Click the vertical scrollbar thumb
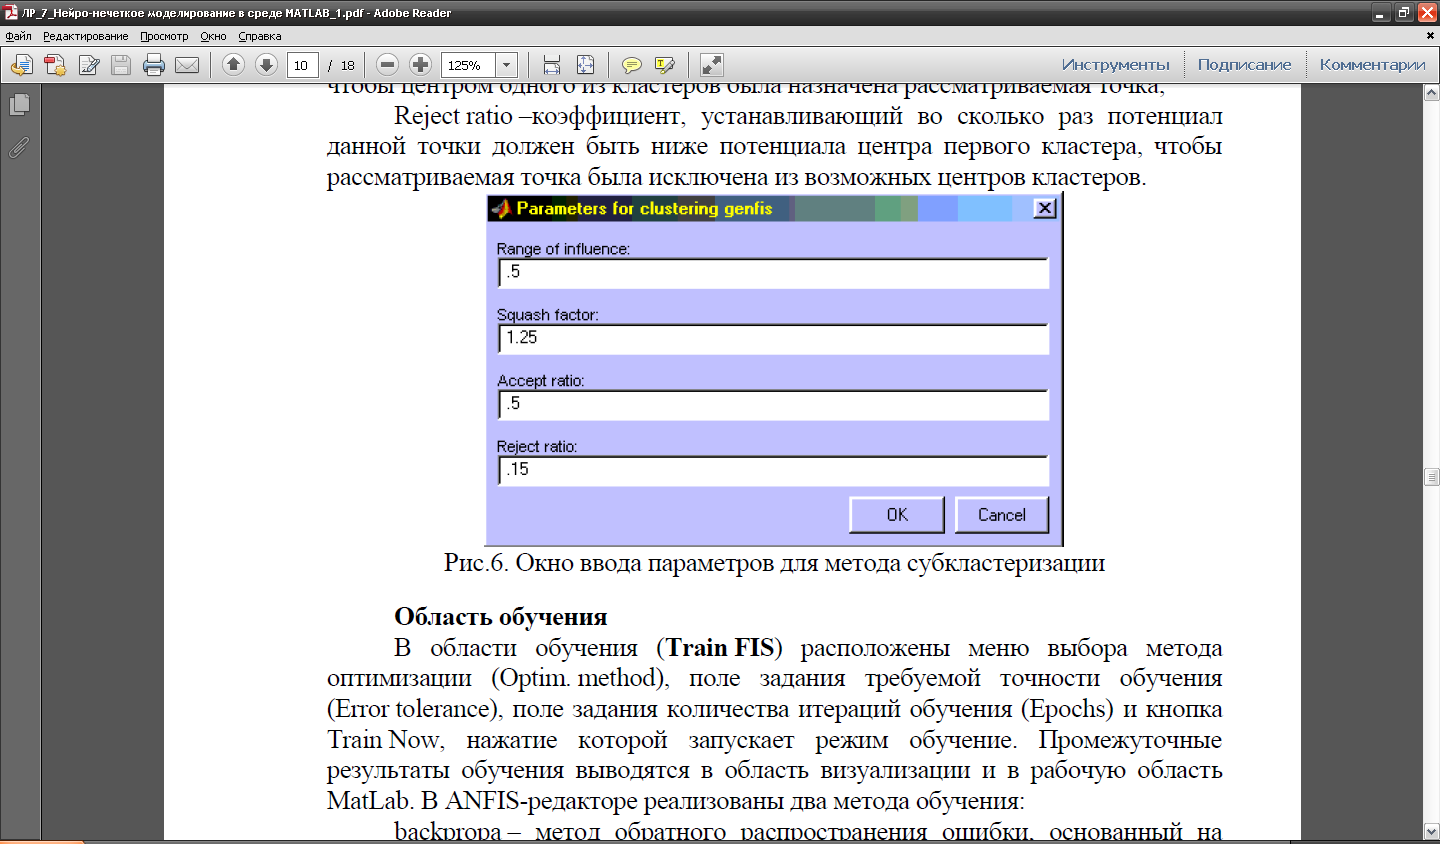Screen dimensions: 1440x844 coord(1431,477)
